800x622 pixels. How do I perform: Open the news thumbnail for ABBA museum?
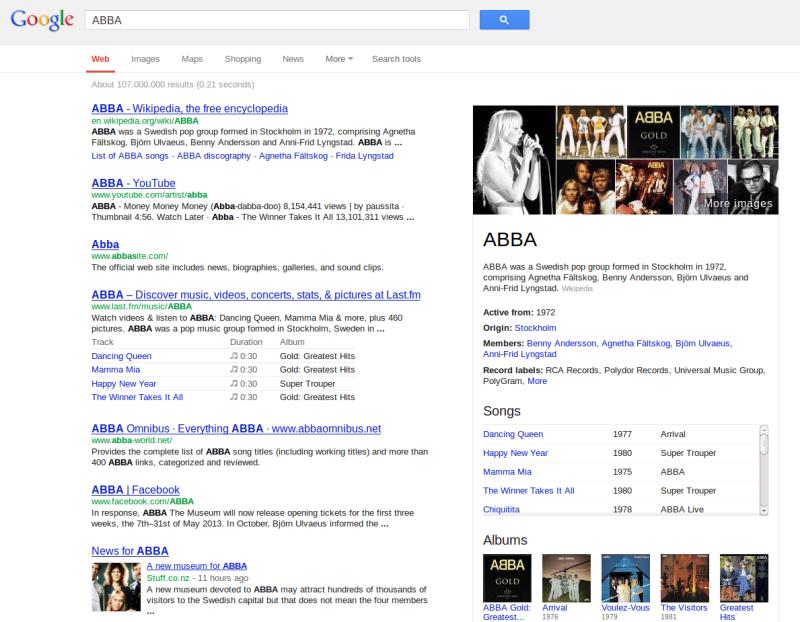(116, 587)
